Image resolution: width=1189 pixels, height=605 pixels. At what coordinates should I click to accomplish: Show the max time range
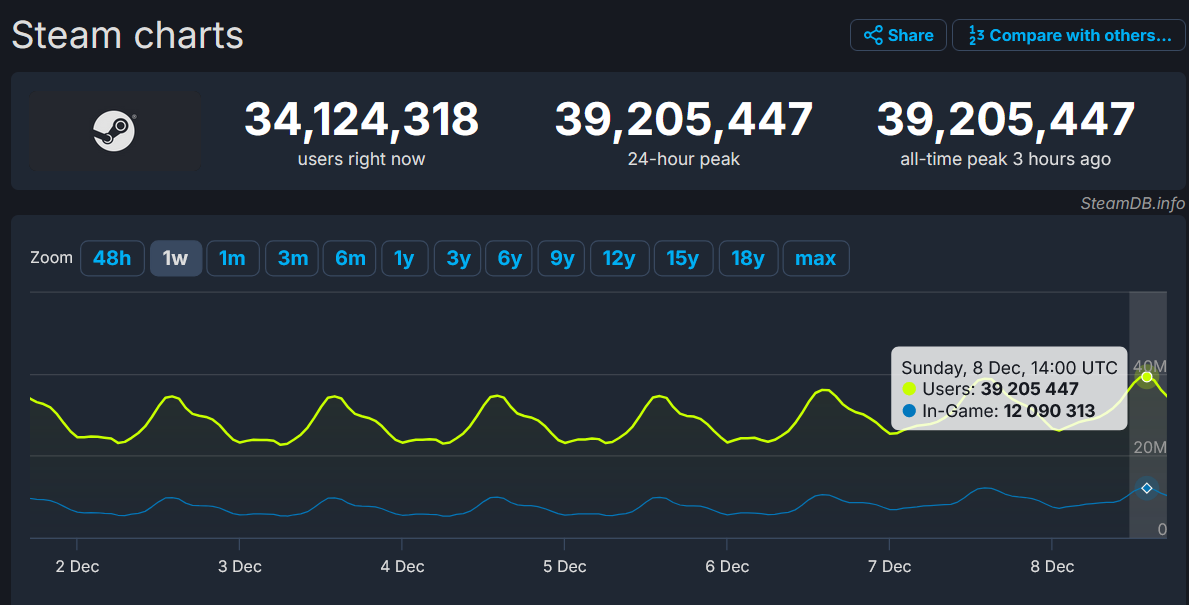(816, 259)
